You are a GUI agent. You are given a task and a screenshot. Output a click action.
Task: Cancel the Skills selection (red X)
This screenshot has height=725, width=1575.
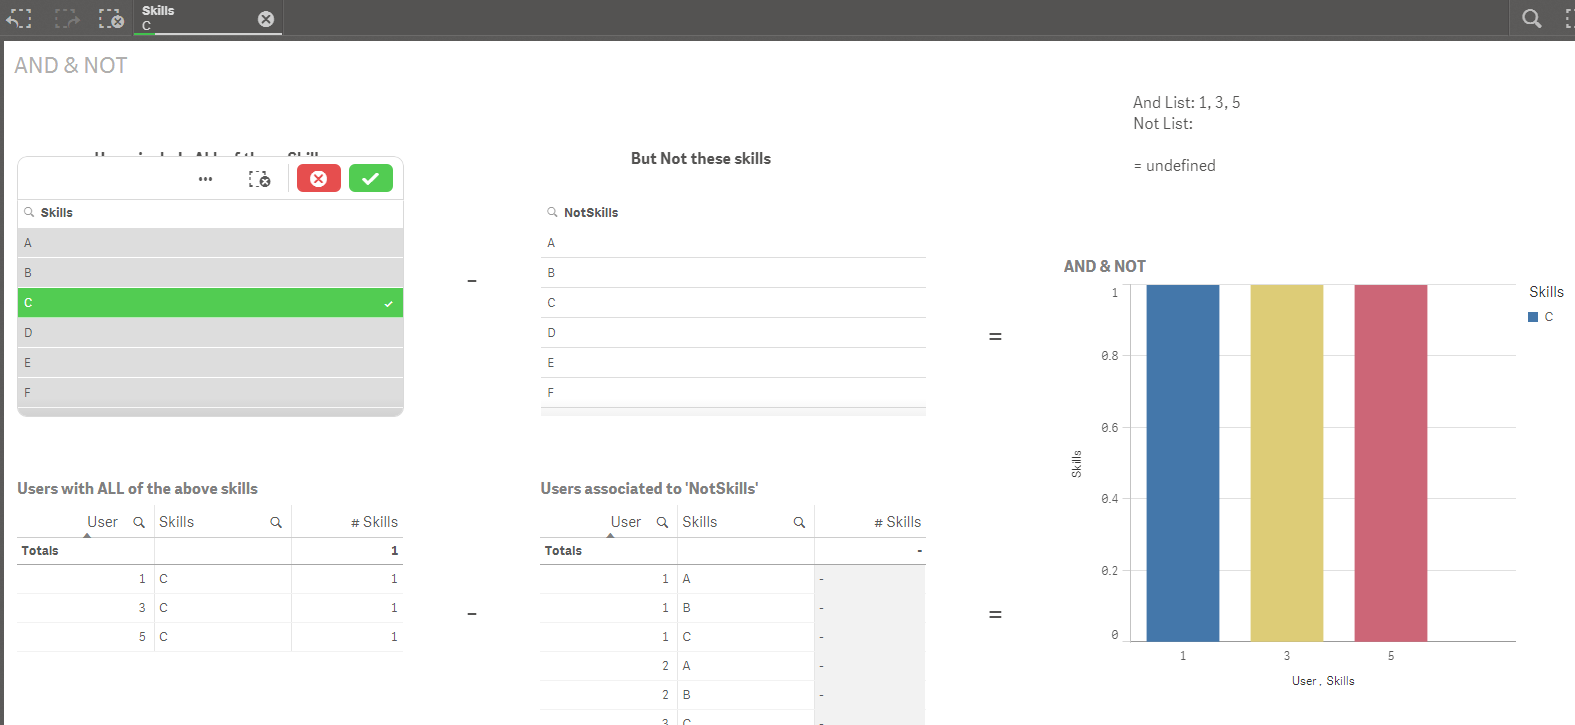pos(319,178)
